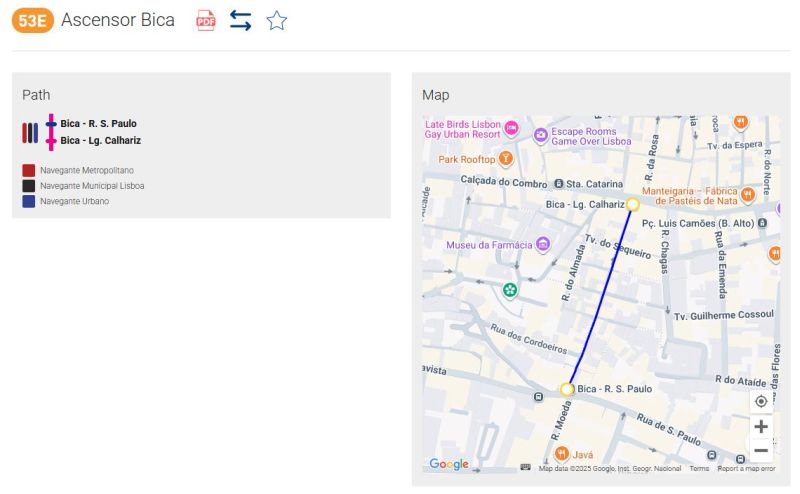800x494 pixels.
Task: Click the 53E route badge
Action: point(31,20)
